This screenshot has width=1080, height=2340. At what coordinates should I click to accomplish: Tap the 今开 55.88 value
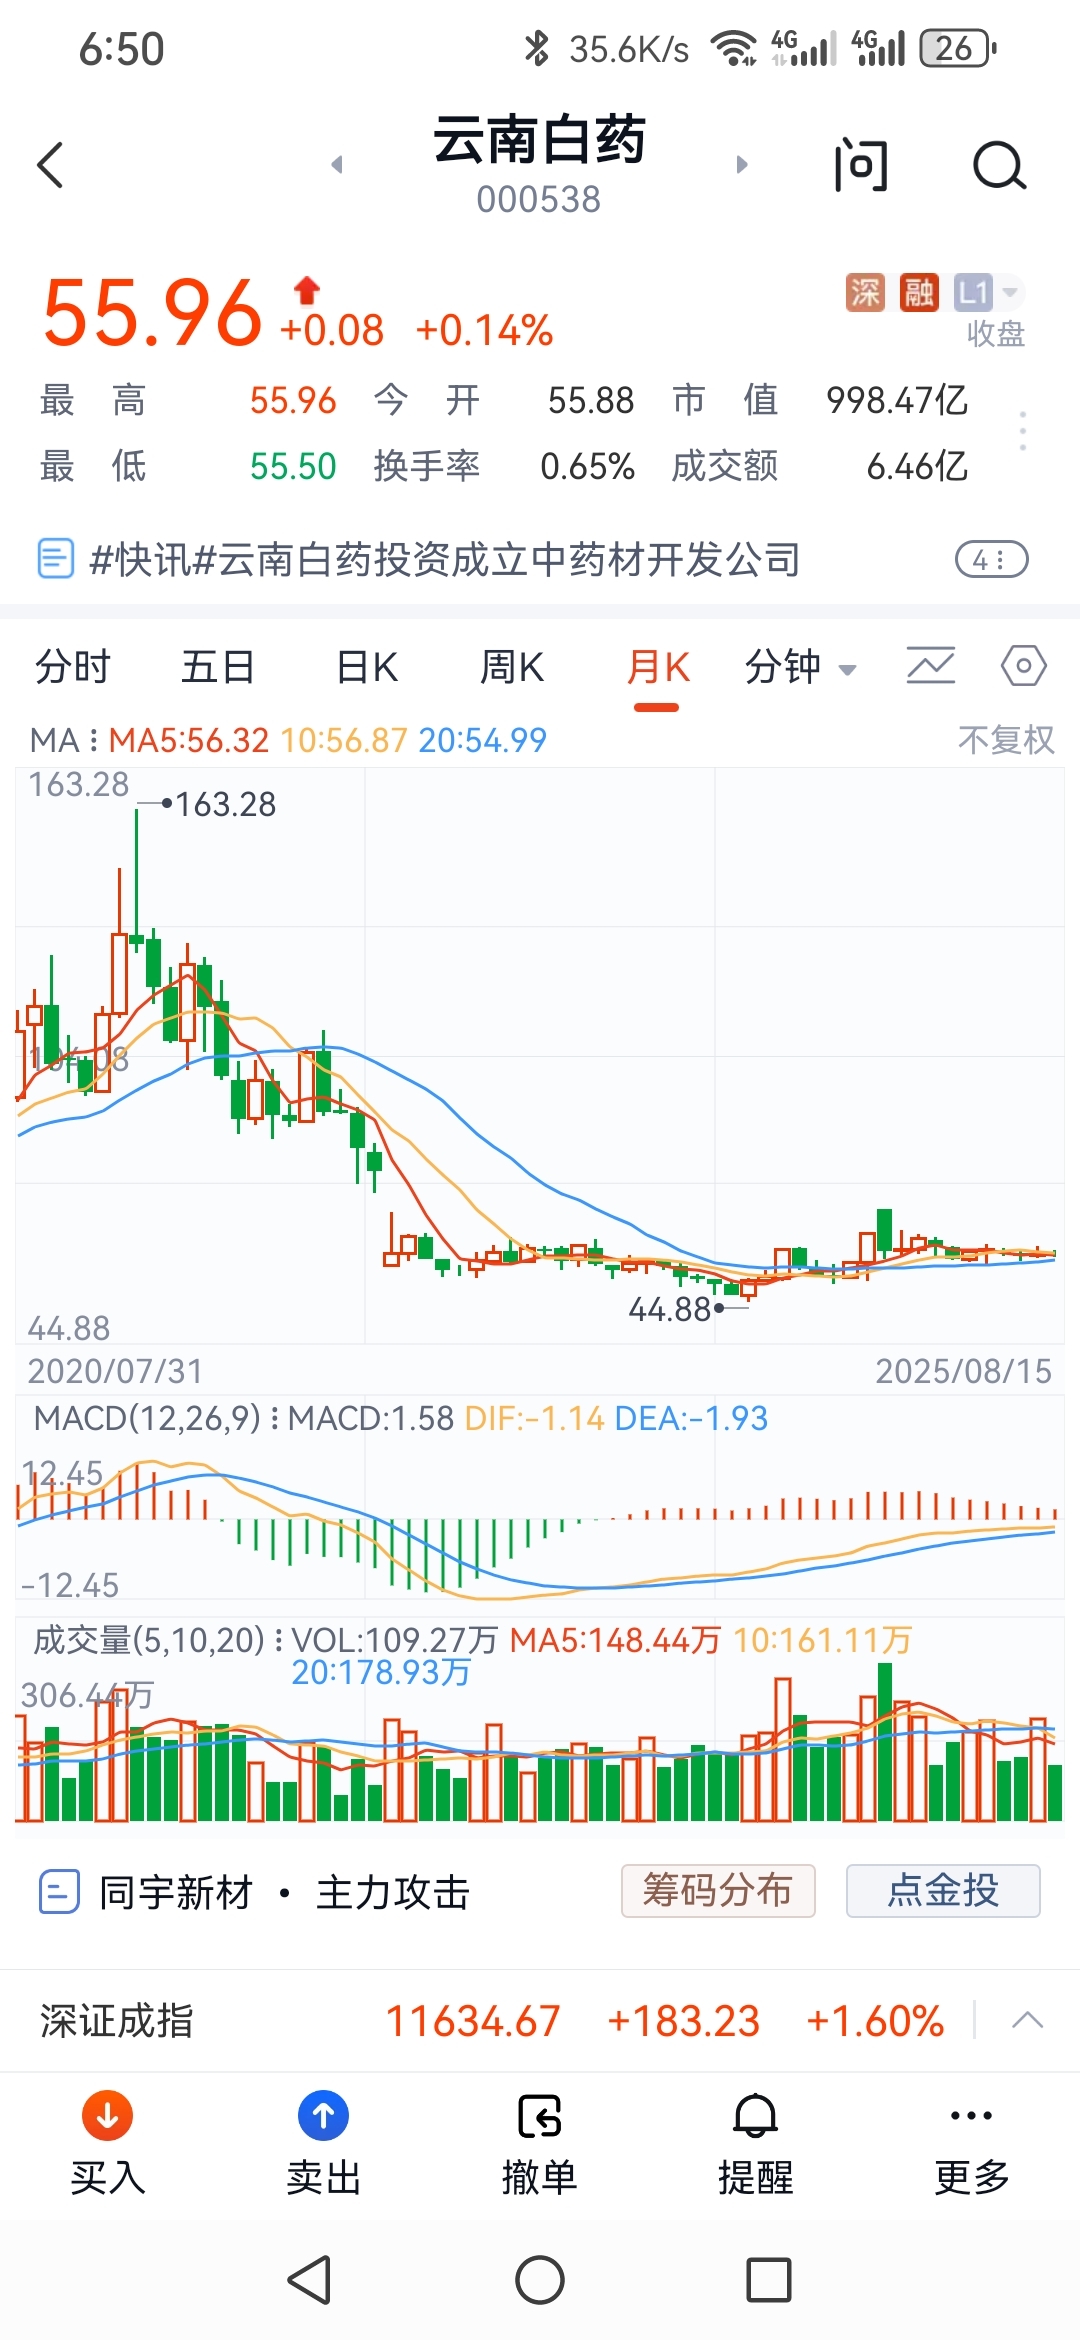[591, 400]
